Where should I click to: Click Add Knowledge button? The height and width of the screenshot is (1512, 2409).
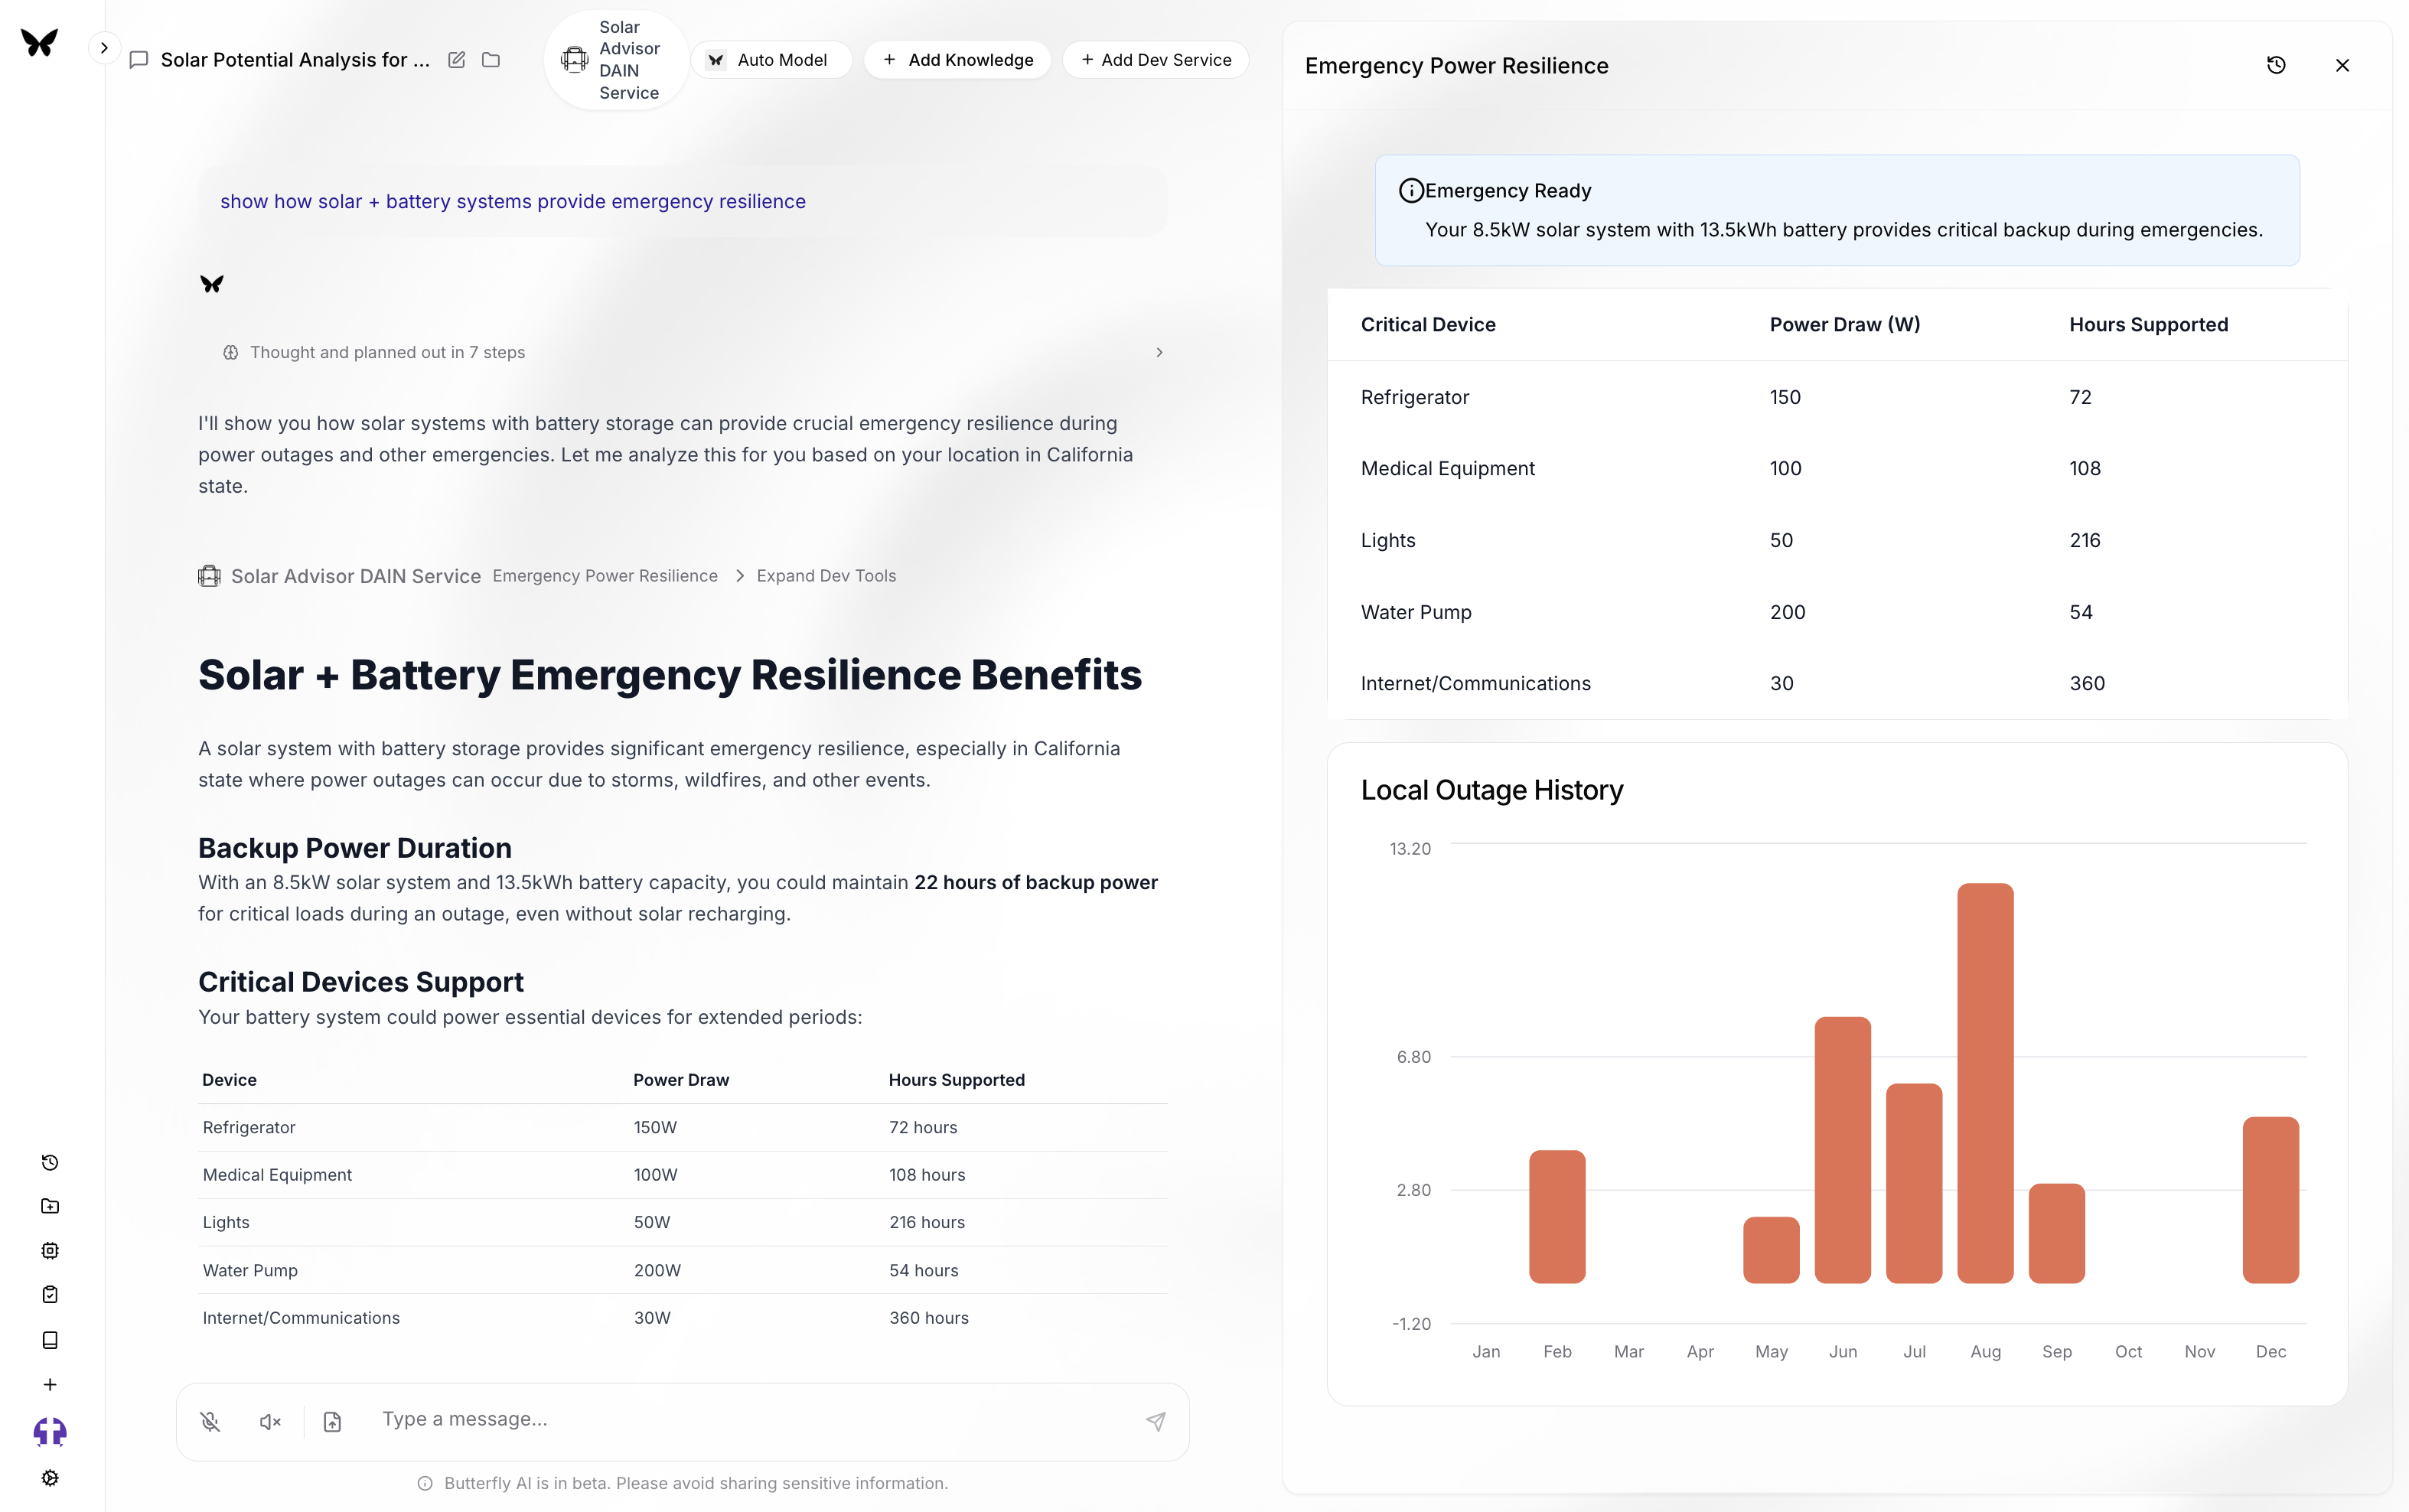(x=957, y=60)
